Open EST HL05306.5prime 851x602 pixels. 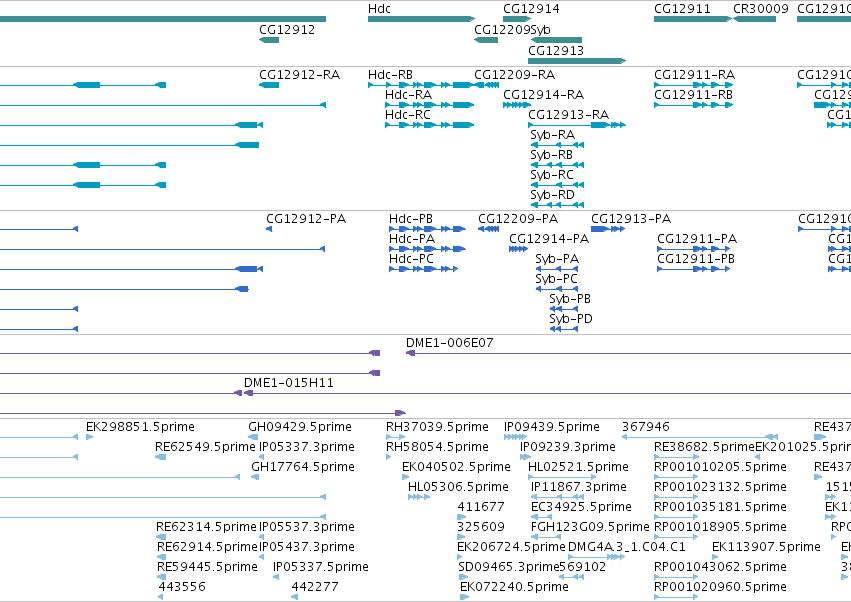point(459,487)
